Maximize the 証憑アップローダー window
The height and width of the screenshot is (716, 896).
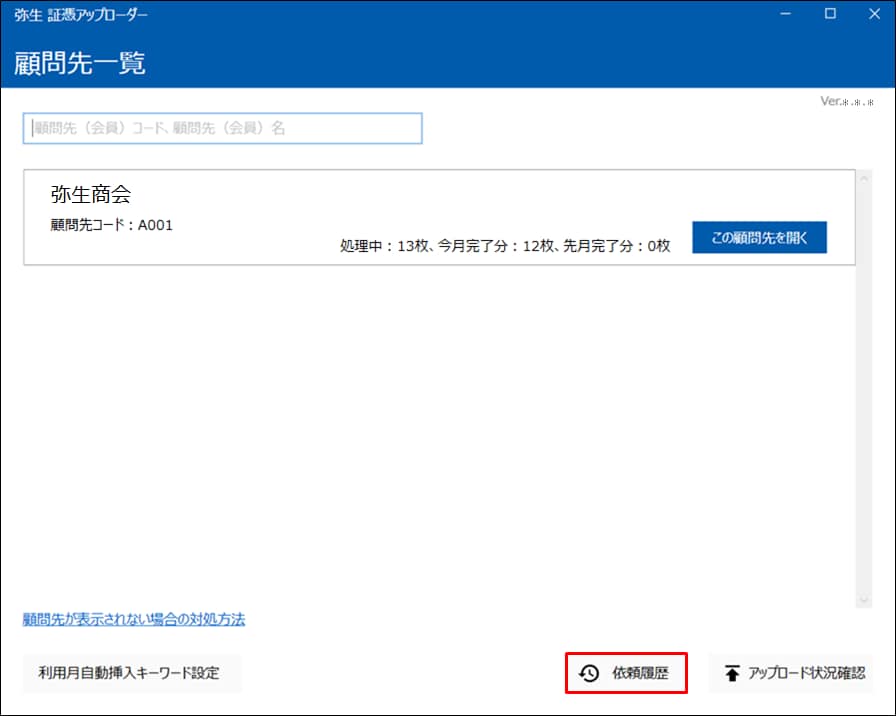click(829, 14)
